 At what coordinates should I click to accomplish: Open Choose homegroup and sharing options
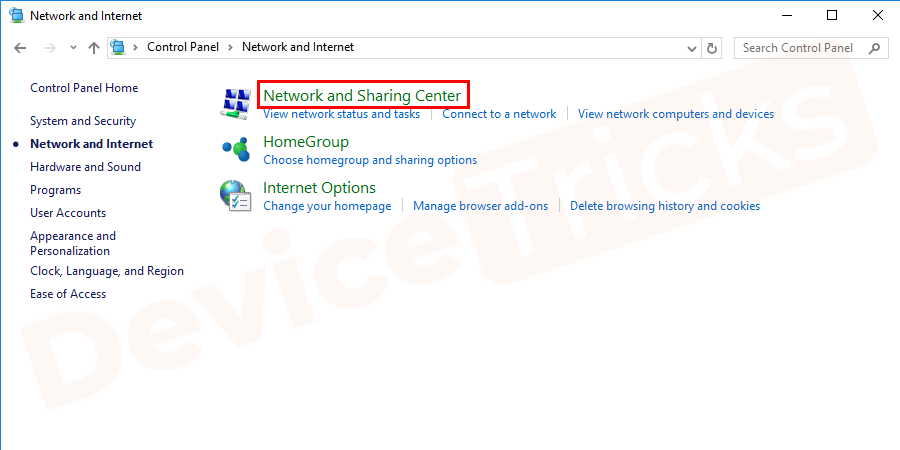[370, 160]
